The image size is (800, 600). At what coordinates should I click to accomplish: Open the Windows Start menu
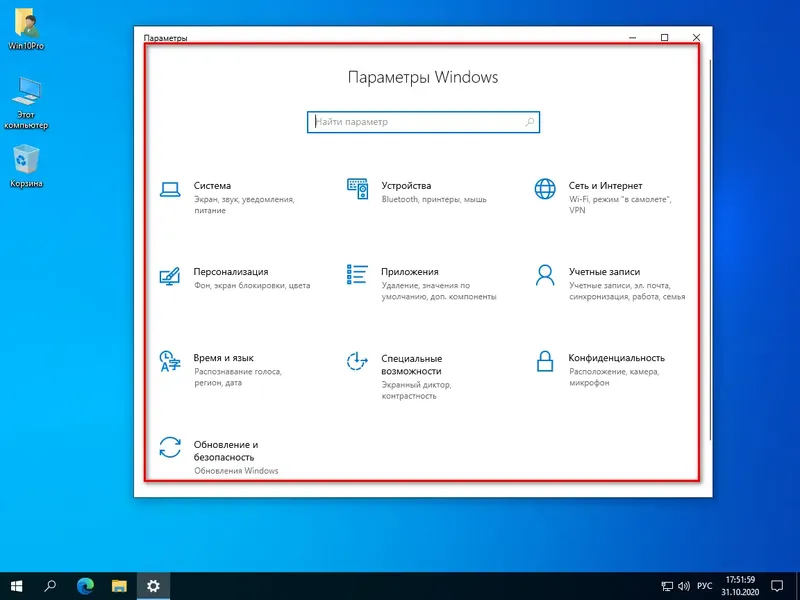pyautogui.click(x=16, y=586)
